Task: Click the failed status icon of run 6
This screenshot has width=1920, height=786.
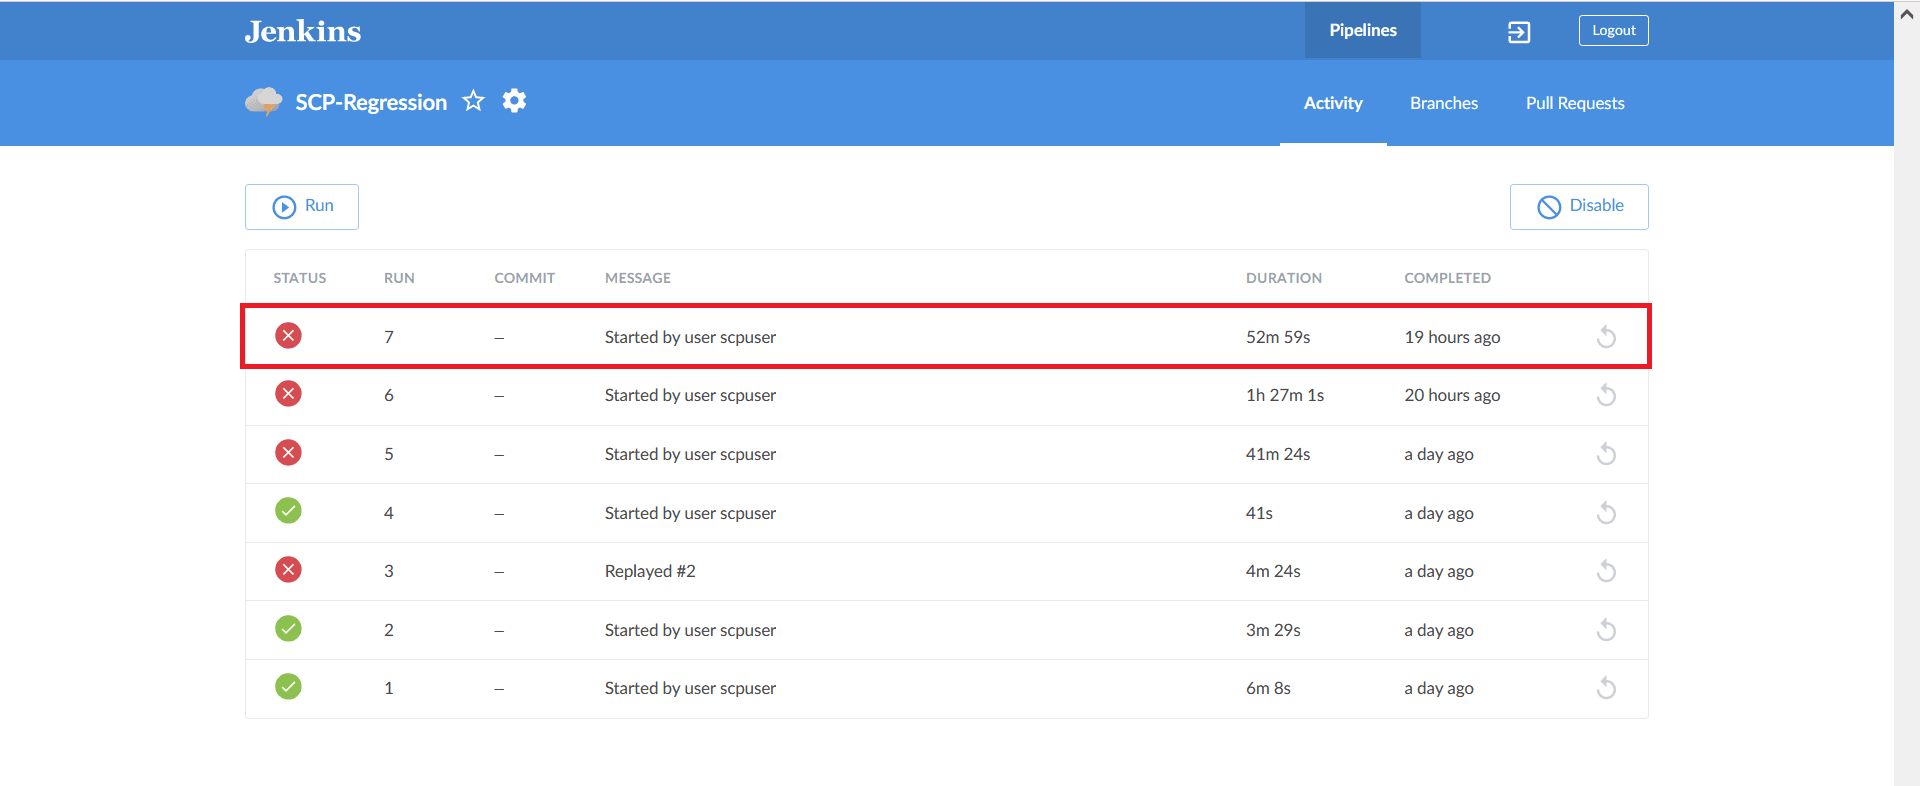Action: pyautogui.click(x=288, y=393)
